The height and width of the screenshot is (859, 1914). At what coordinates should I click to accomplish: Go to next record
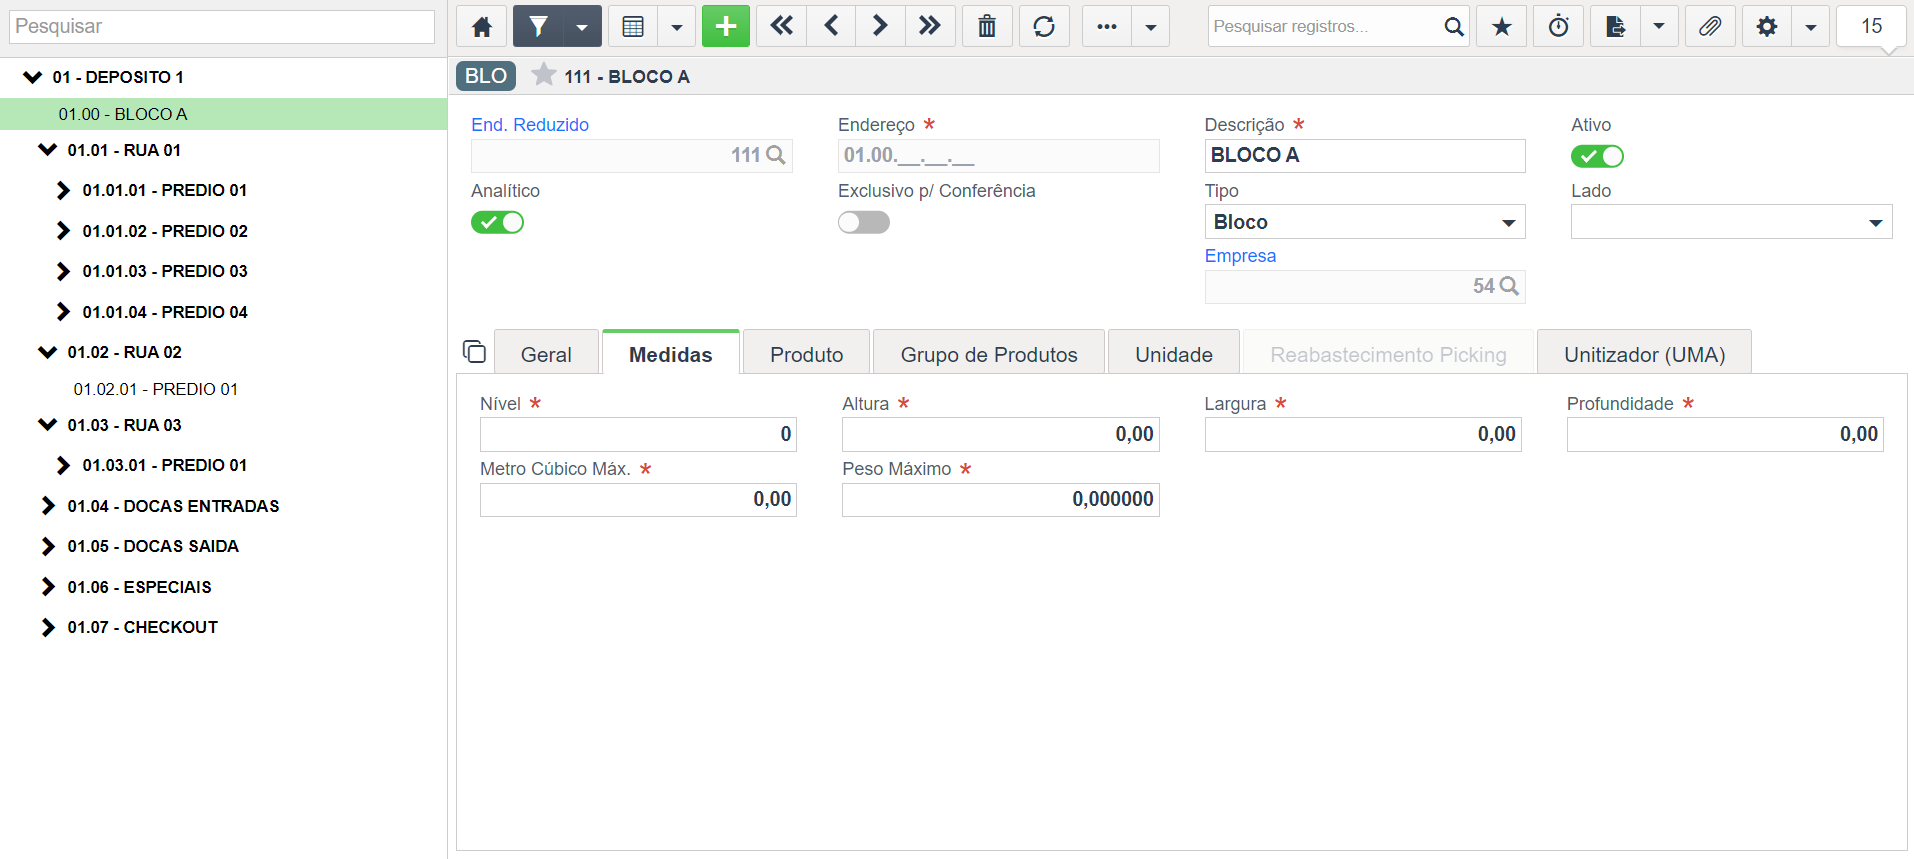coord(880,26)
